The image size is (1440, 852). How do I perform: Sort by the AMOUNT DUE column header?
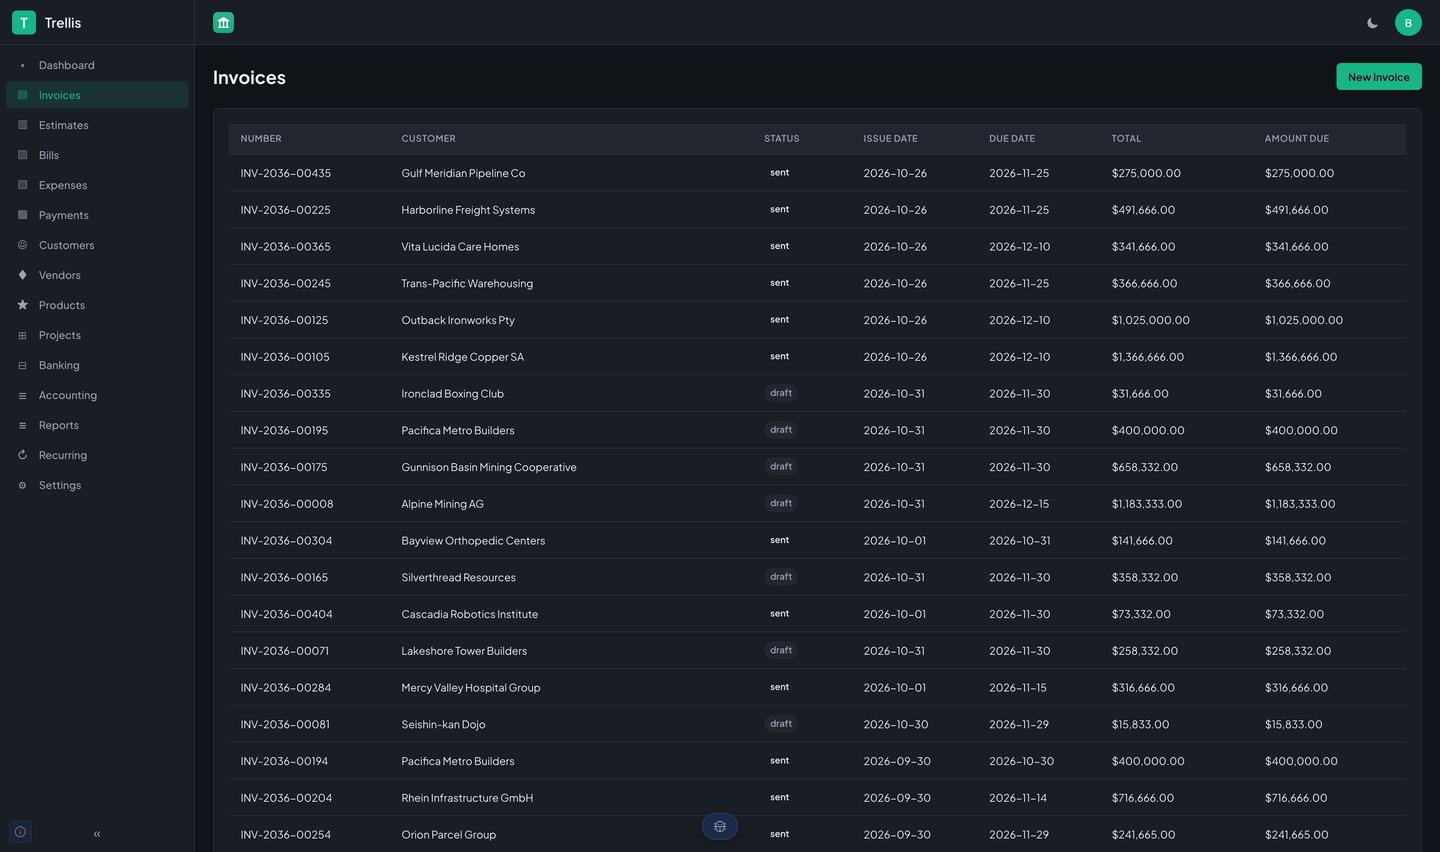(x=1296, y=139)
